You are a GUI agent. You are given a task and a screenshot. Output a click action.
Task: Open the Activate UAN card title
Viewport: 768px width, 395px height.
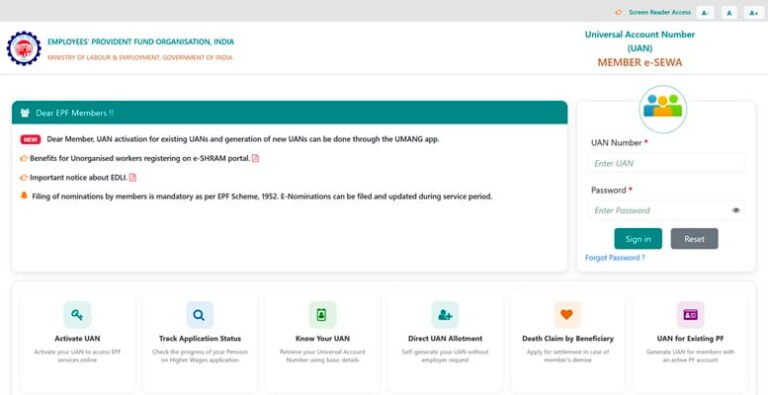pyautogui.click(x=77, y=339)
